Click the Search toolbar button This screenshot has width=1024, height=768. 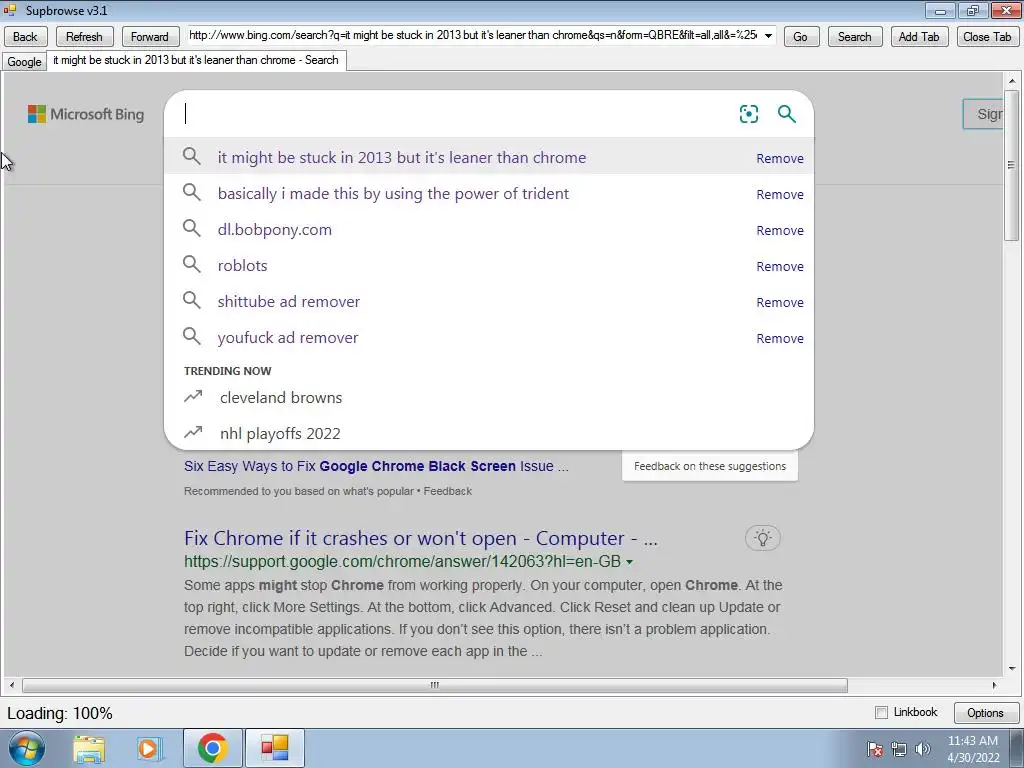click(x=855, y=37)
